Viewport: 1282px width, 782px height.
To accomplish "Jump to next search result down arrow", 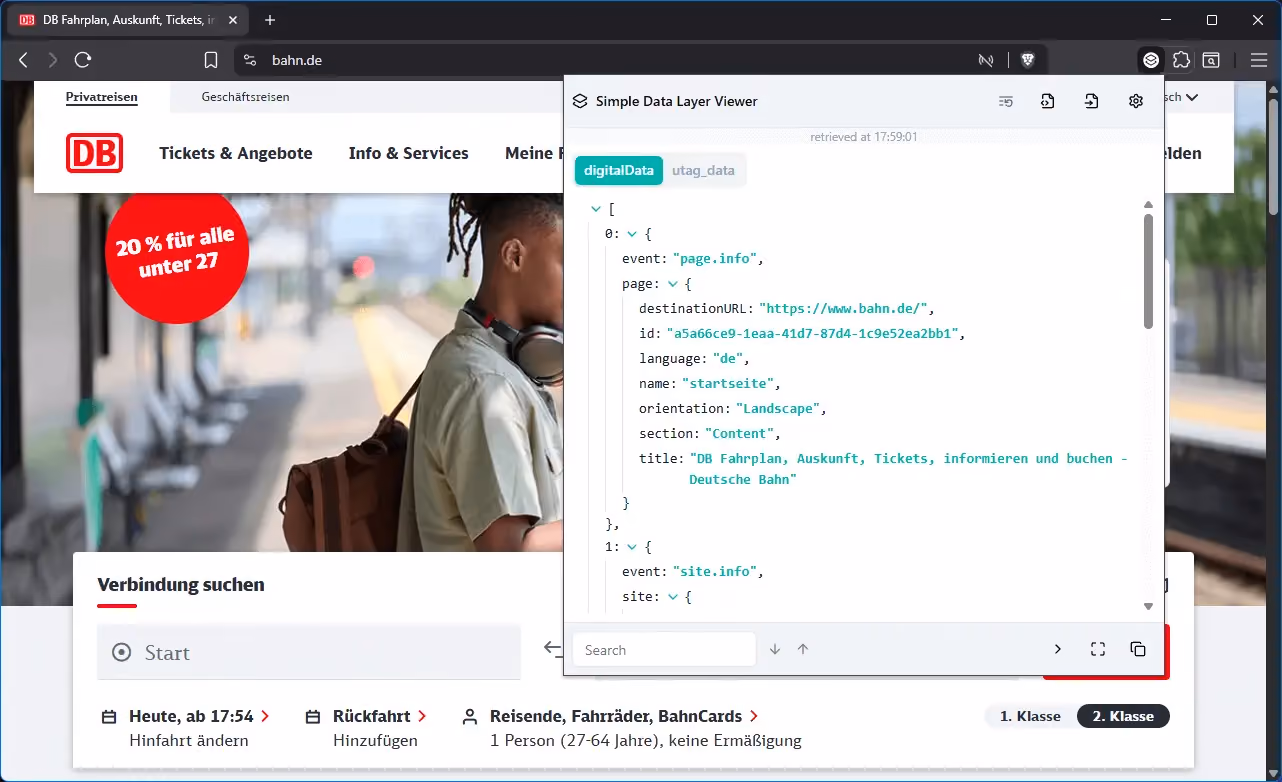I will [x=775, y=649].
